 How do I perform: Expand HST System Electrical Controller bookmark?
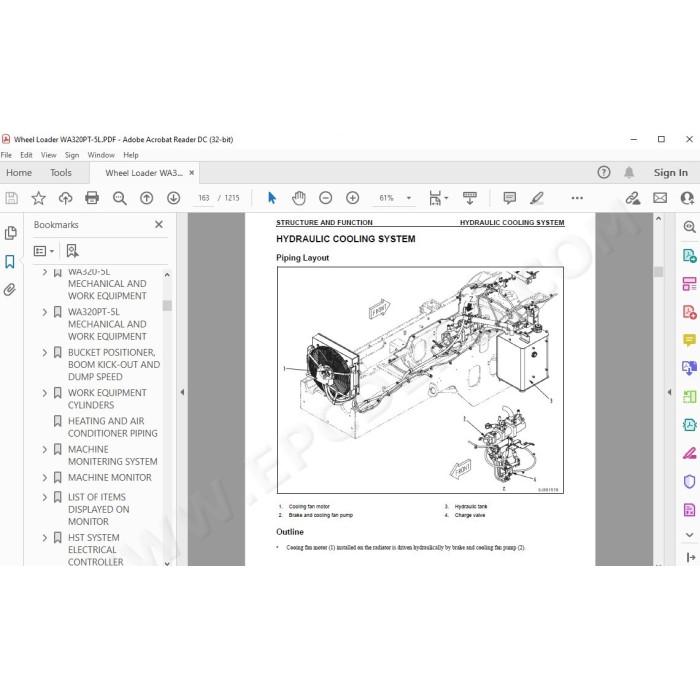coord(45,538)
